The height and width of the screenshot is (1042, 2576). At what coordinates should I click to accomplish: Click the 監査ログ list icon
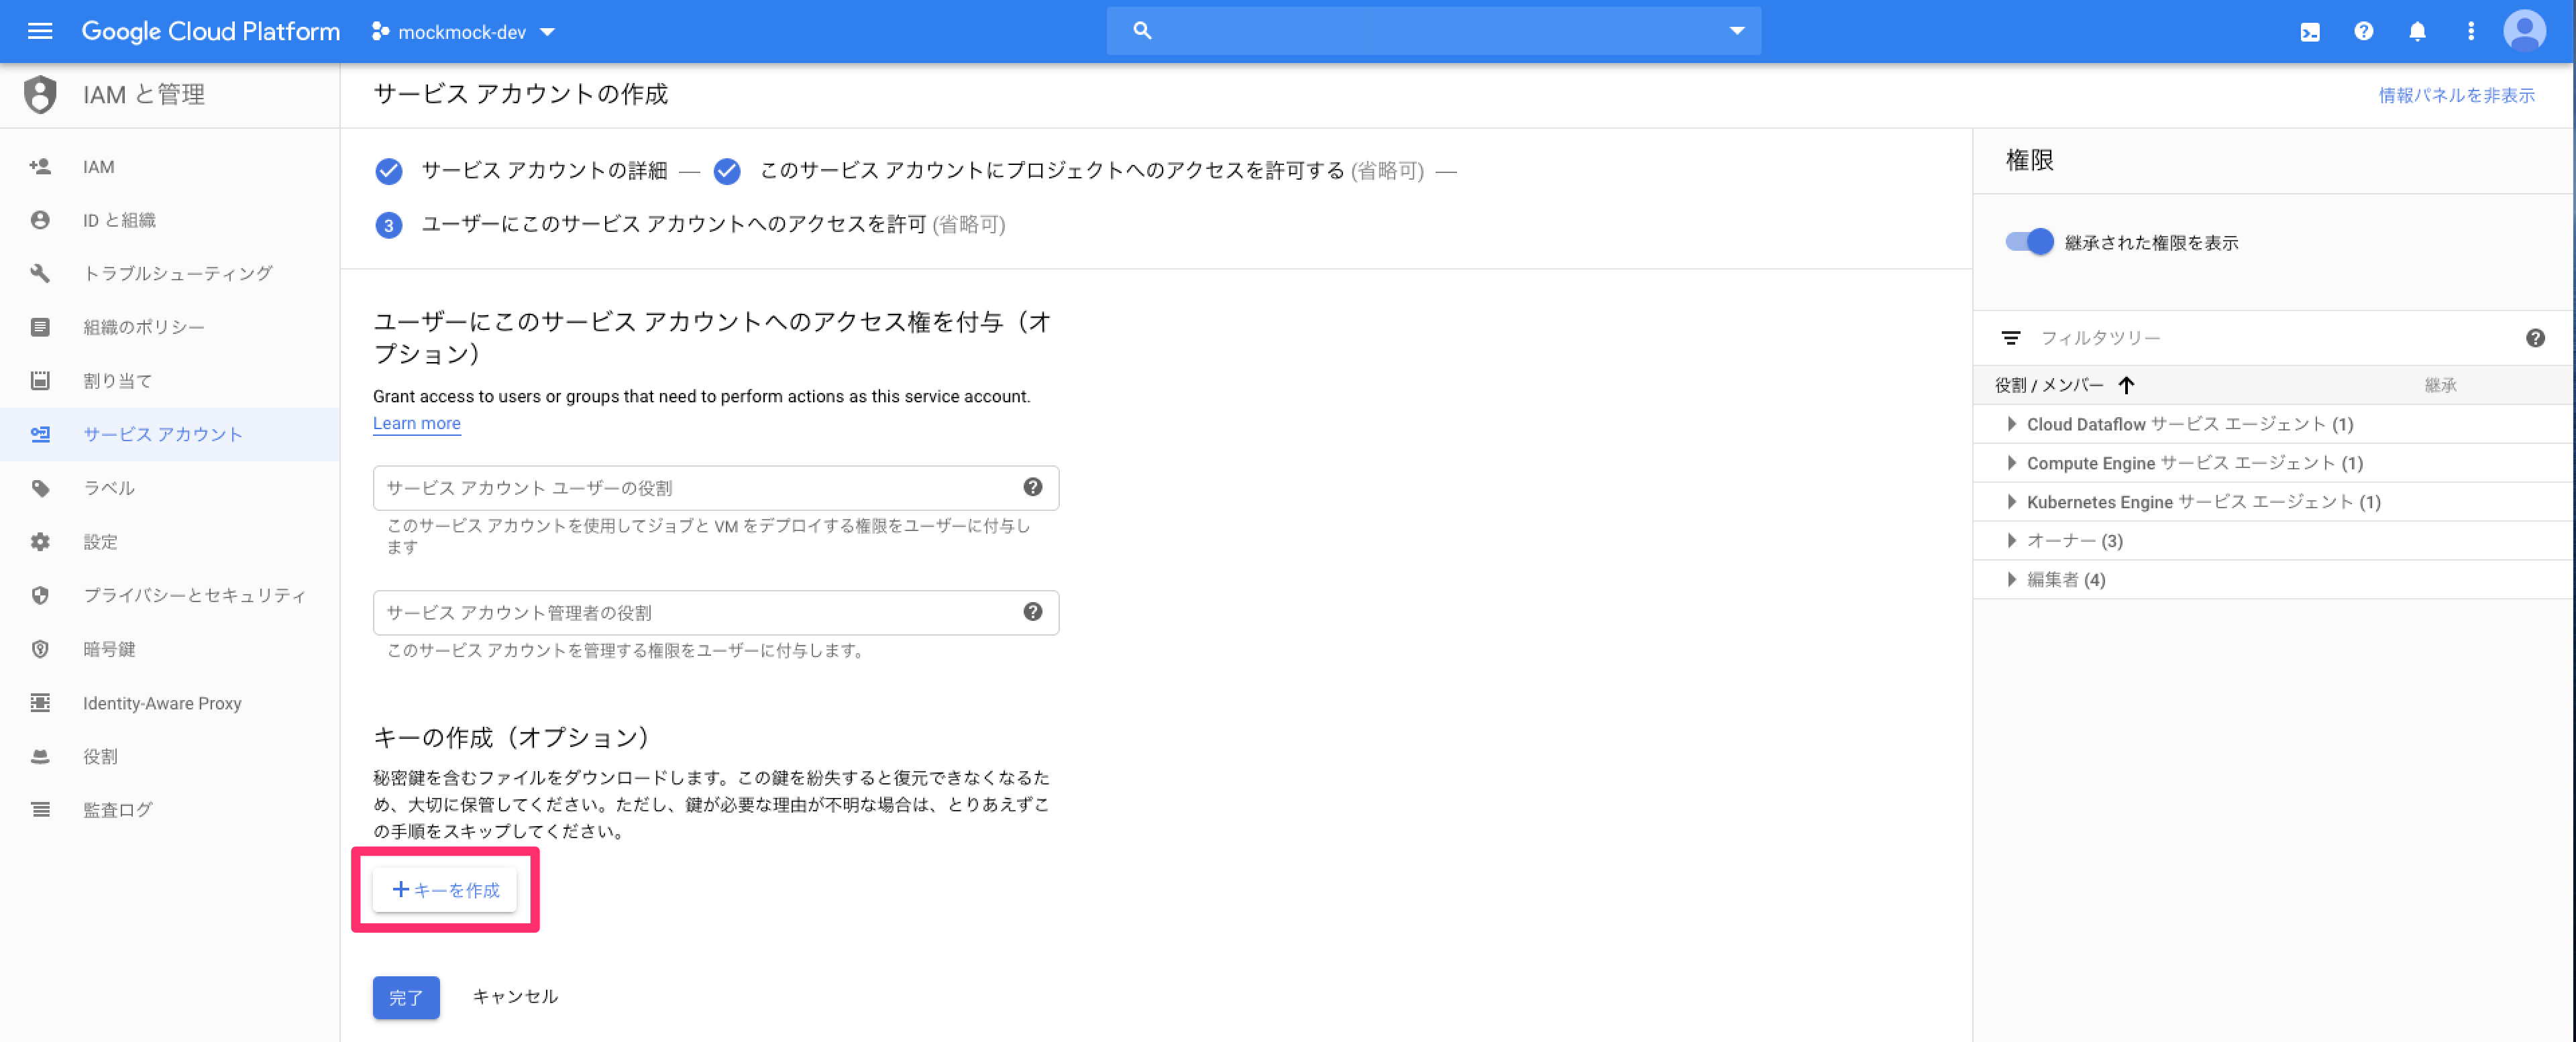tap(40, 810)
